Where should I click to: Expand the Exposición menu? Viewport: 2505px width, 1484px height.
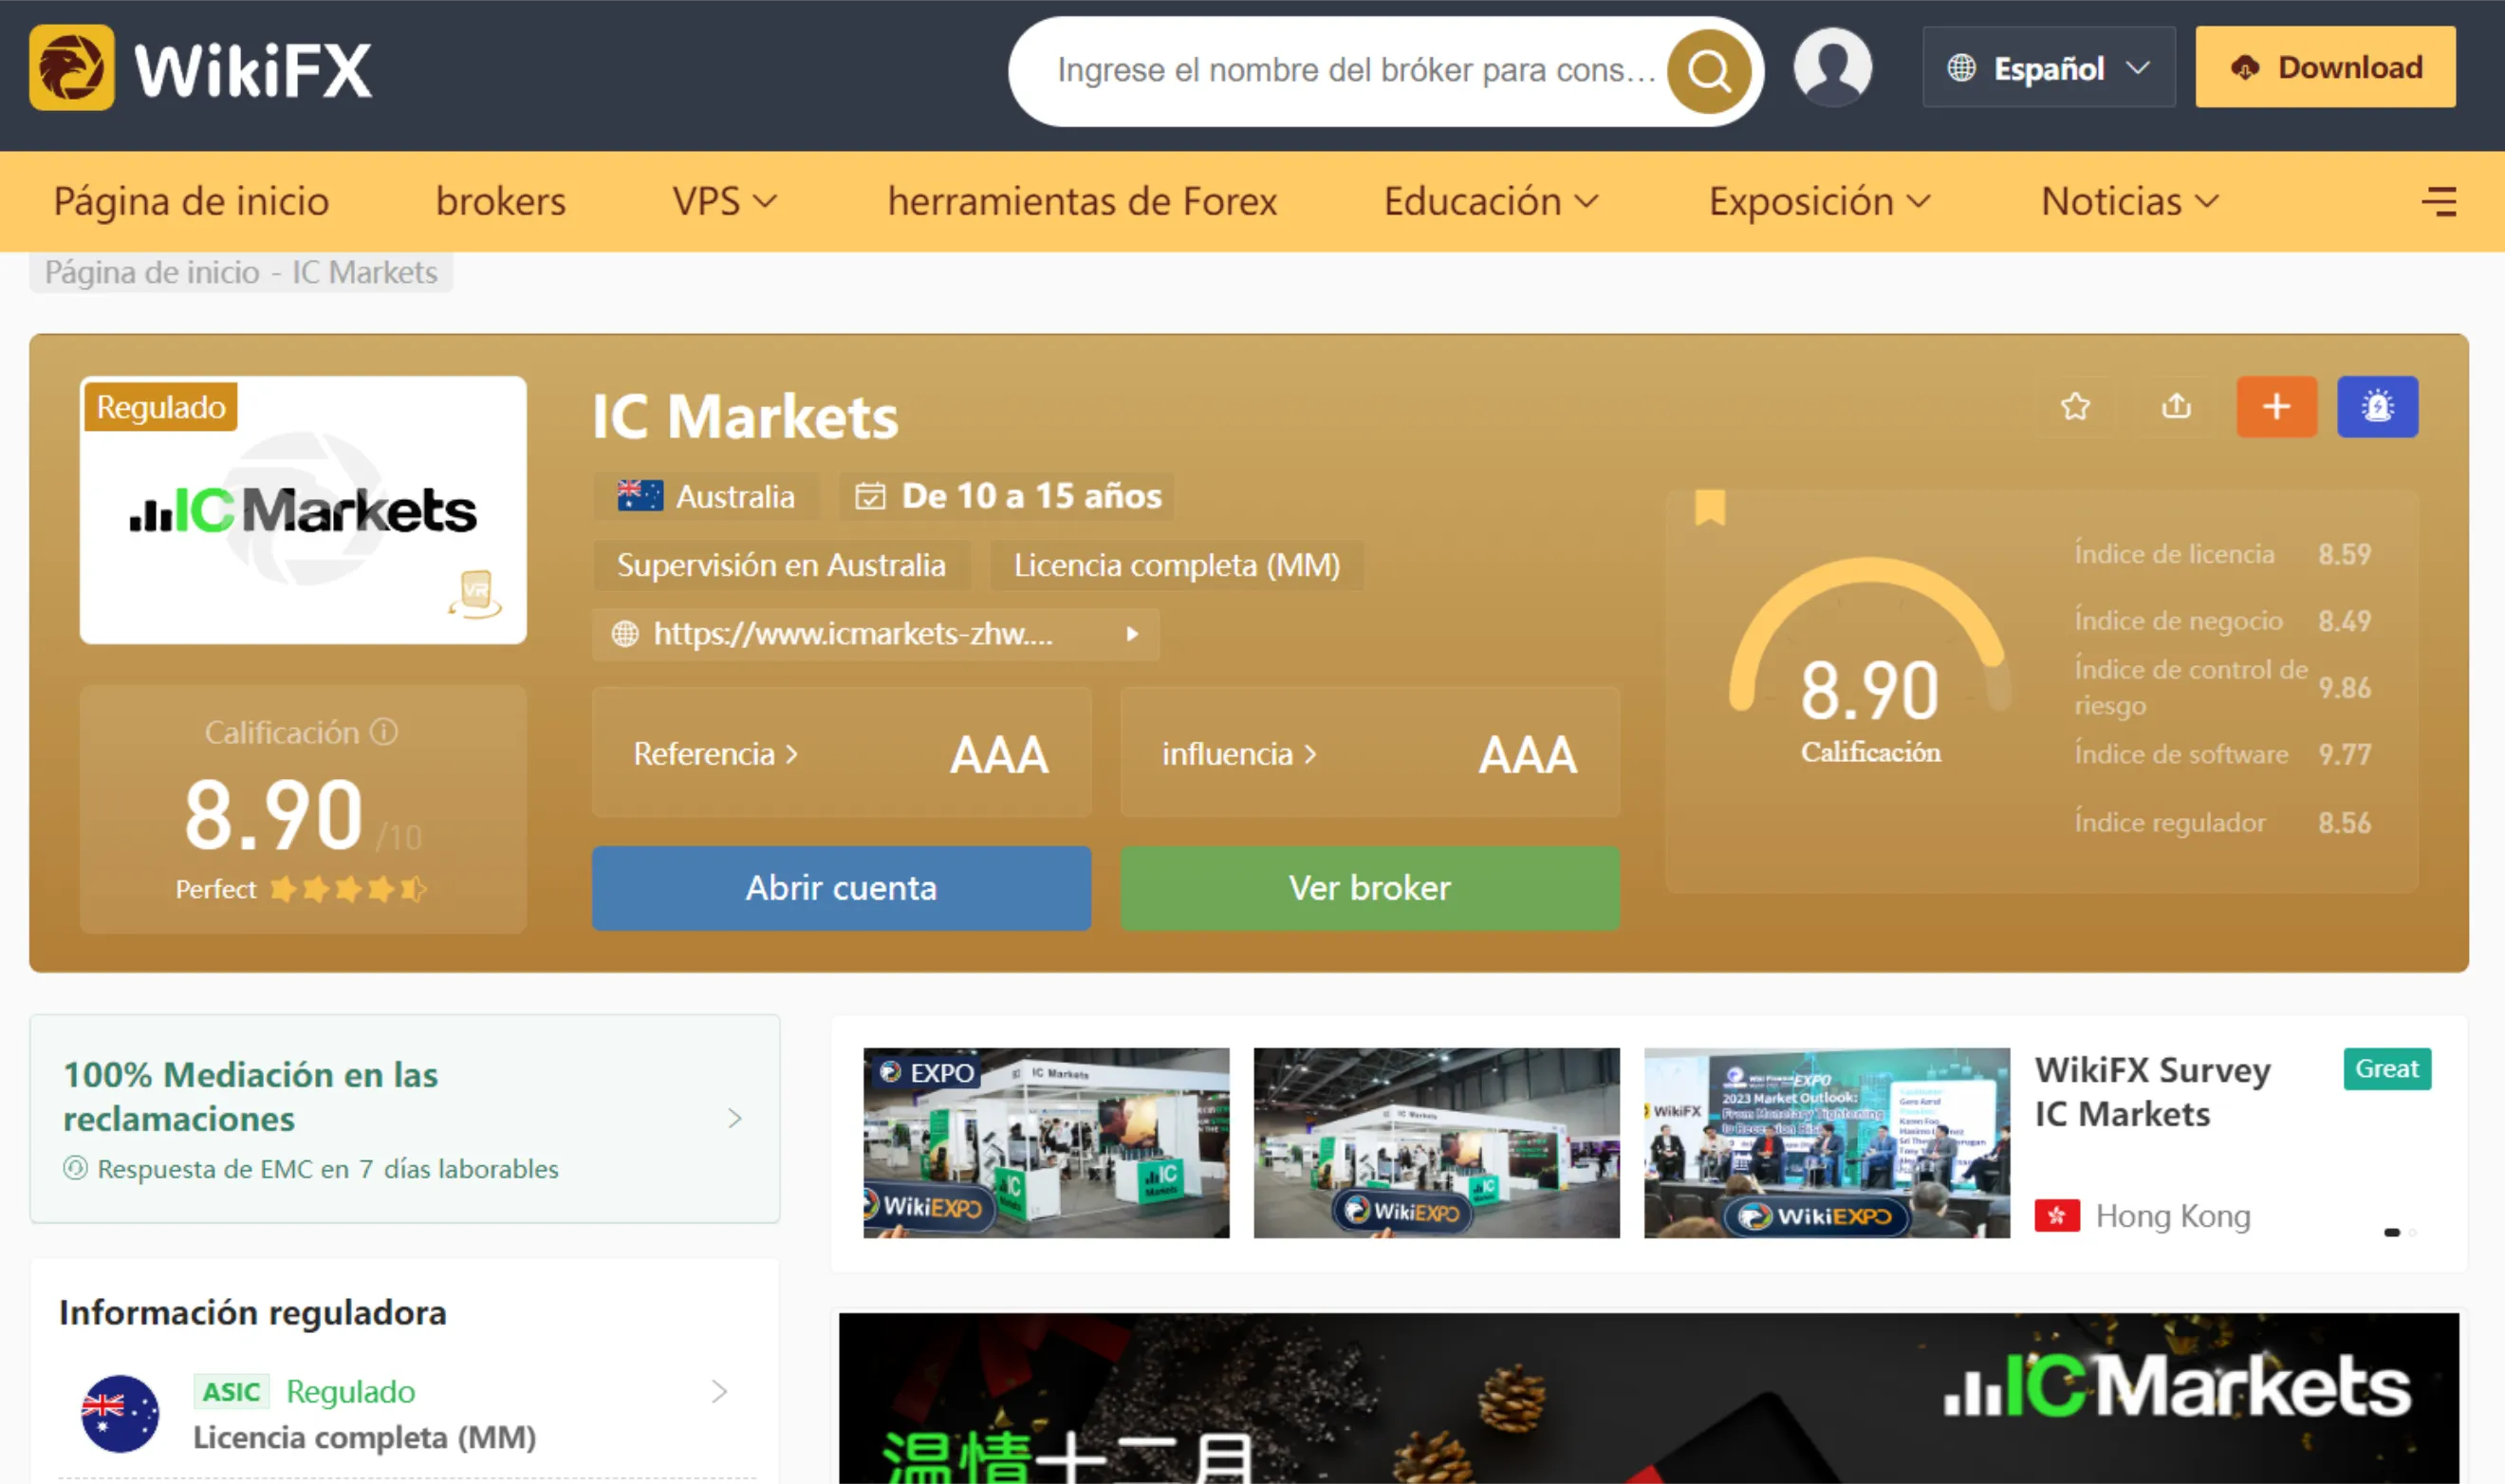click(x=1819, y=202)
